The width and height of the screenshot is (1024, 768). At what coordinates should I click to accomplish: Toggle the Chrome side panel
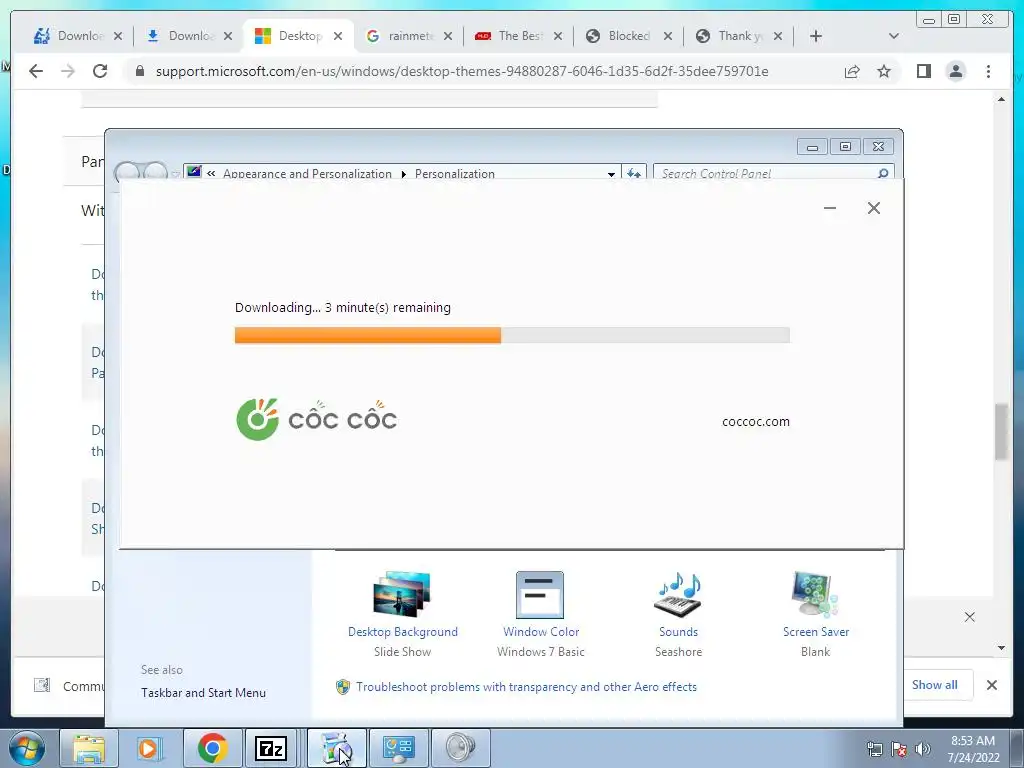(x=923, y=71)
